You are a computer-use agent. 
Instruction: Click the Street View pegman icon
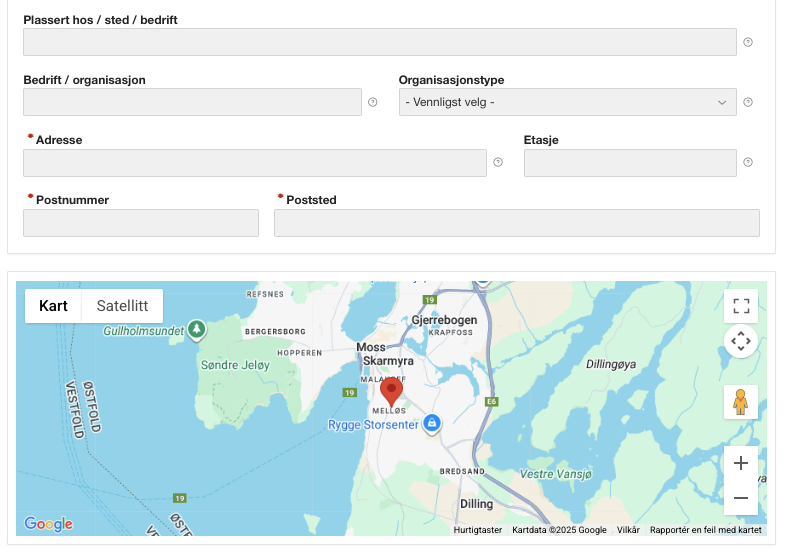pyautogui.click(x=741, y=402)
